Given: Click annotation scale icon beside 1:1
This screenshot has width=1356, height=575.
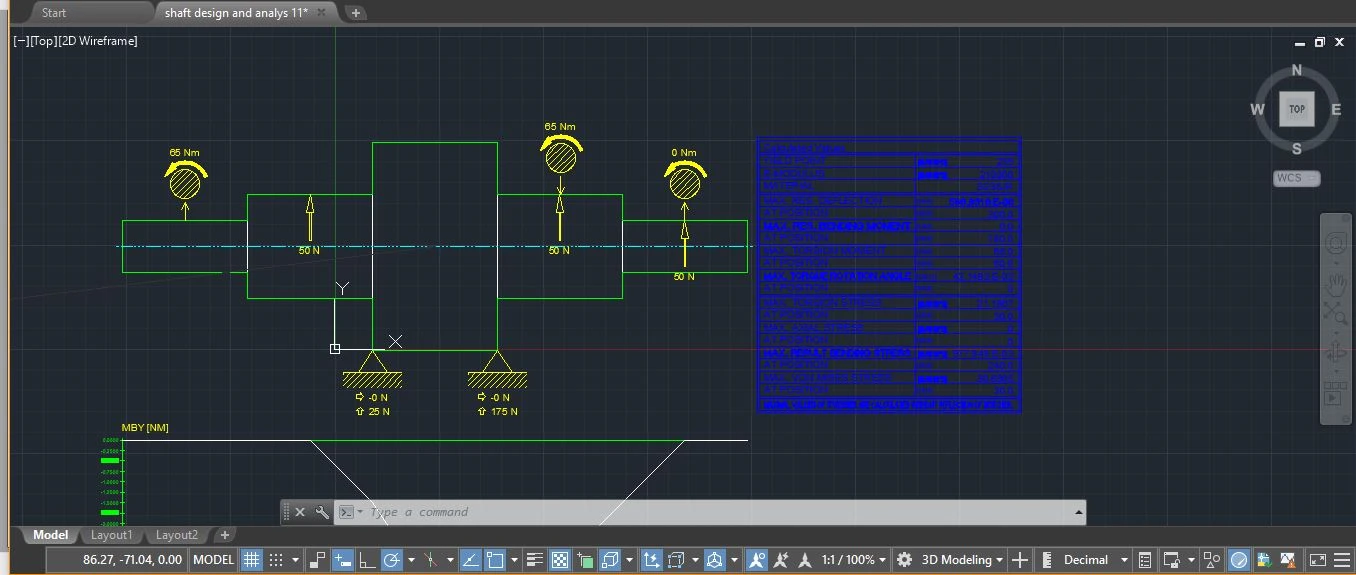Looking at the screenshot, I should (805, 560).
